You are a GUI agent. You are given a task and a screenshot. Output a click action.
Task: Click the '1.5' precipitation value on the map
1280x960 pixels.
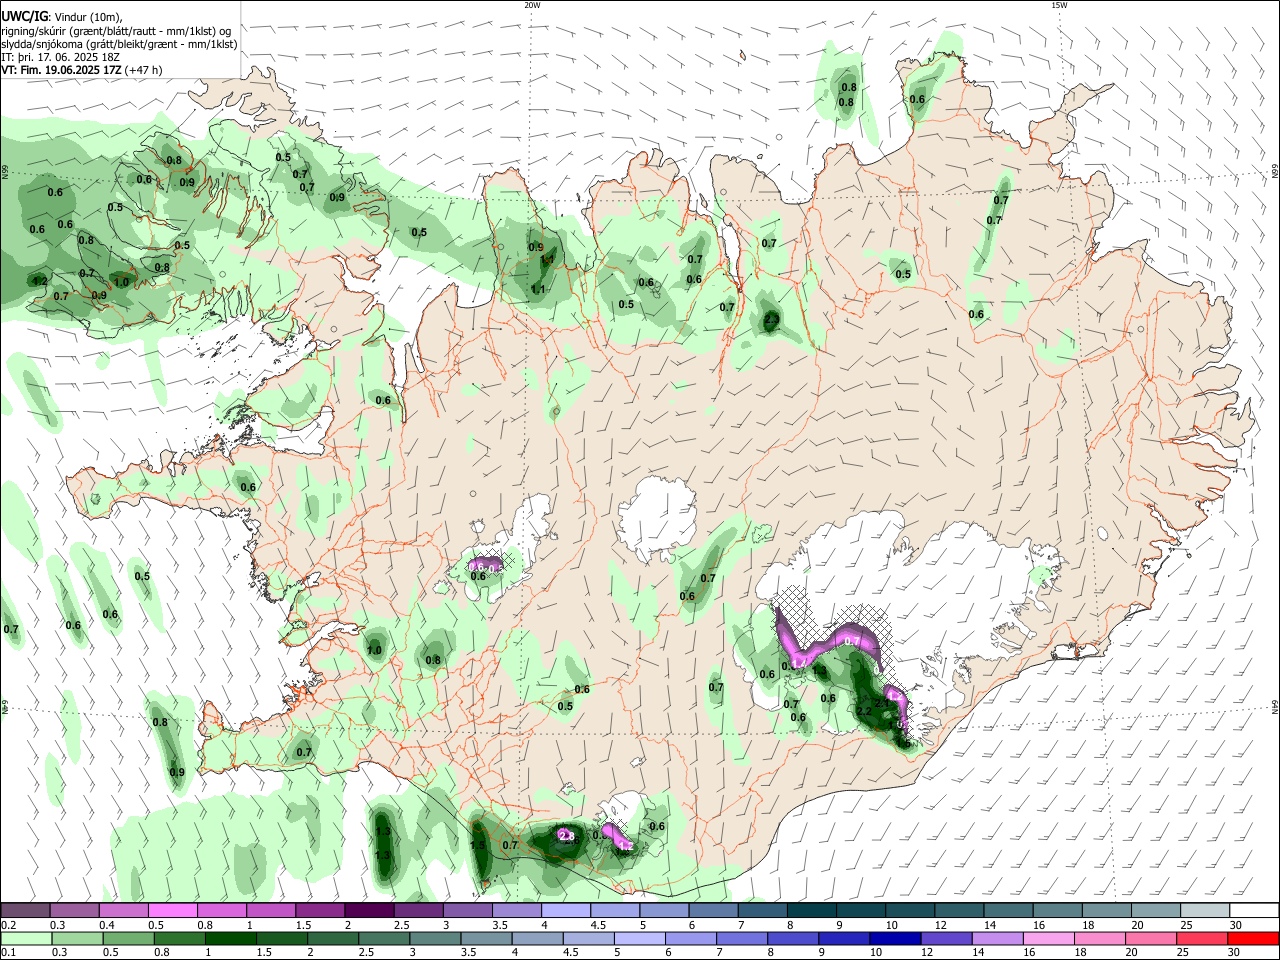(x=477, y=845)
